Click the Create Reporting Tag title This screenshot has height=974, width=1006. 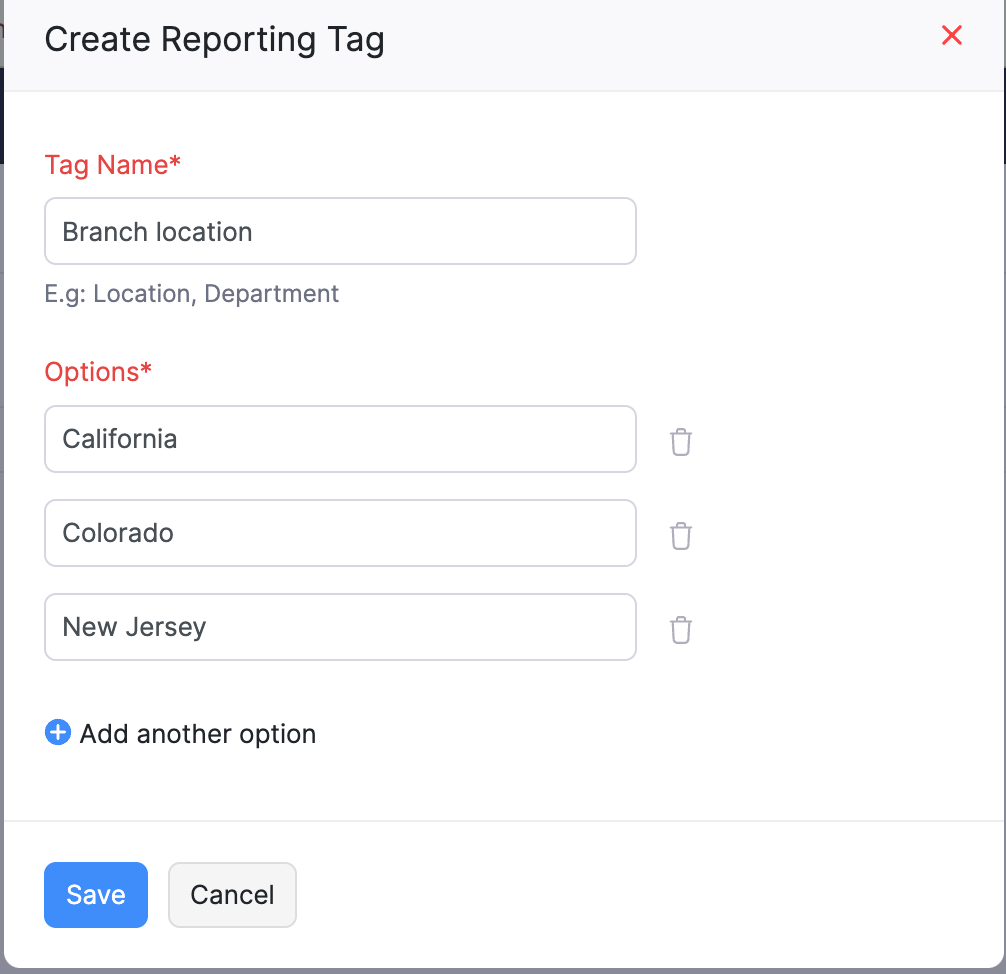click(x=214, y=39)
